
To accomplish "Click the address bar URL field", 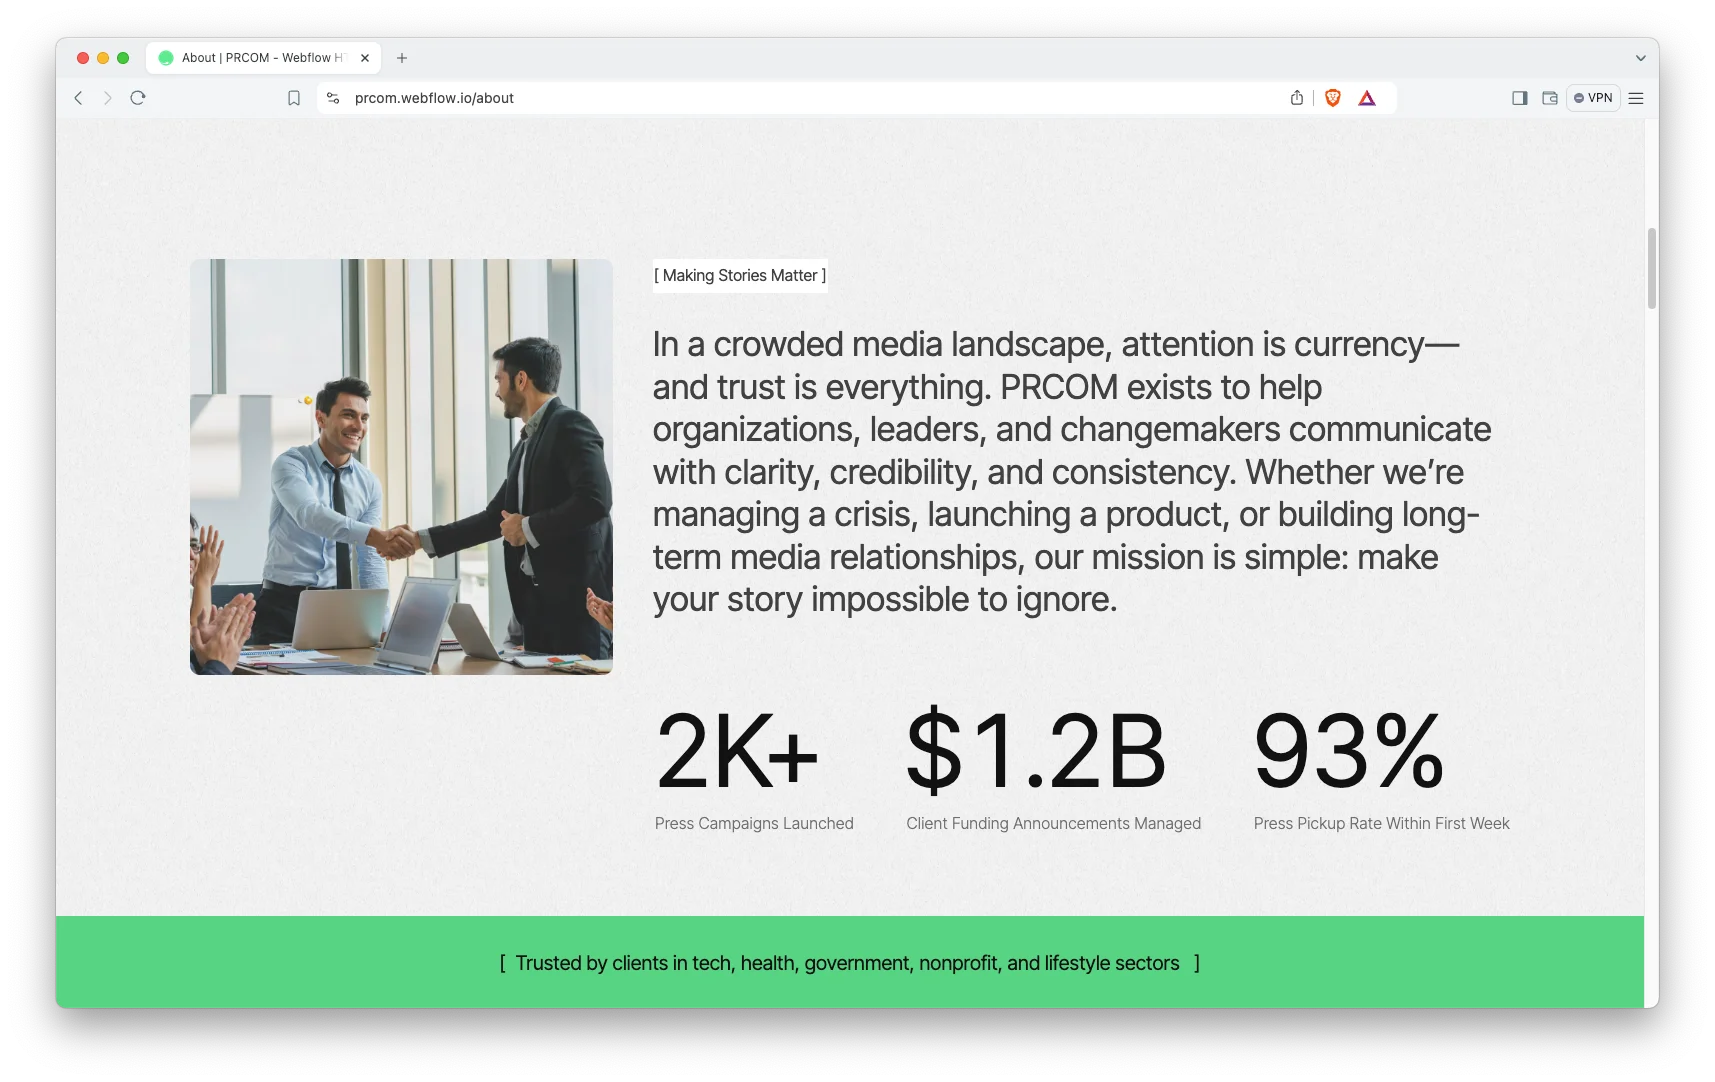I will pyautogui.click(x=800, y=98).
